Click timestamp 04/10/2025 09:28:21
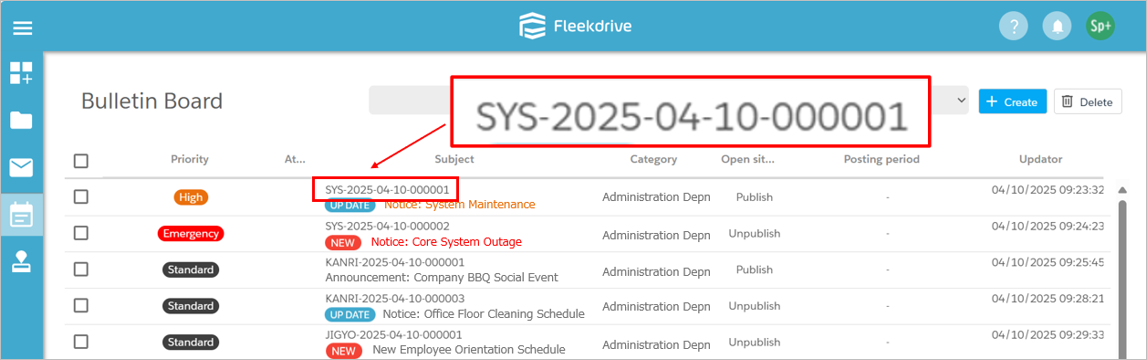 1048,299
